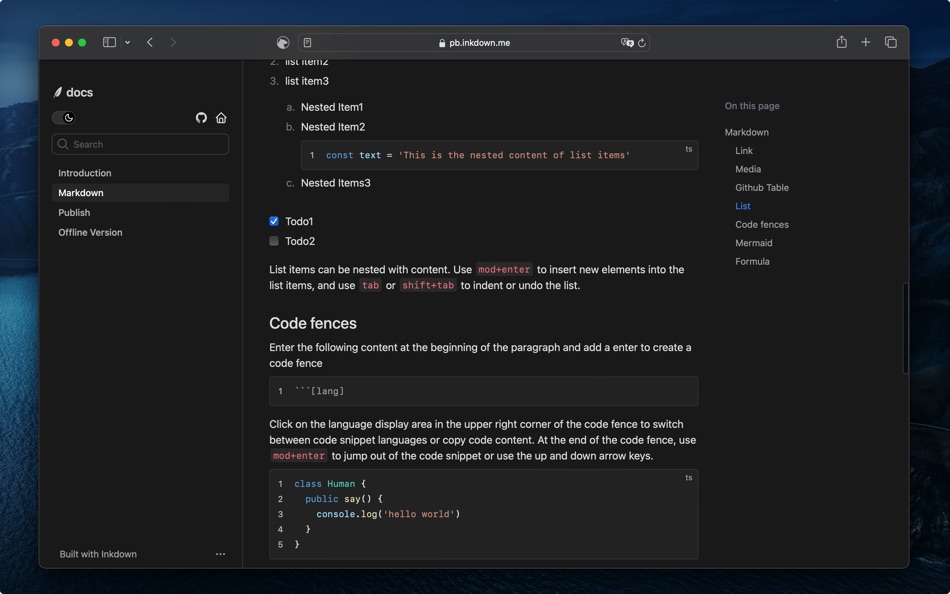950x594 pixels.
Task: Go to the home icon
Action: 221,118
